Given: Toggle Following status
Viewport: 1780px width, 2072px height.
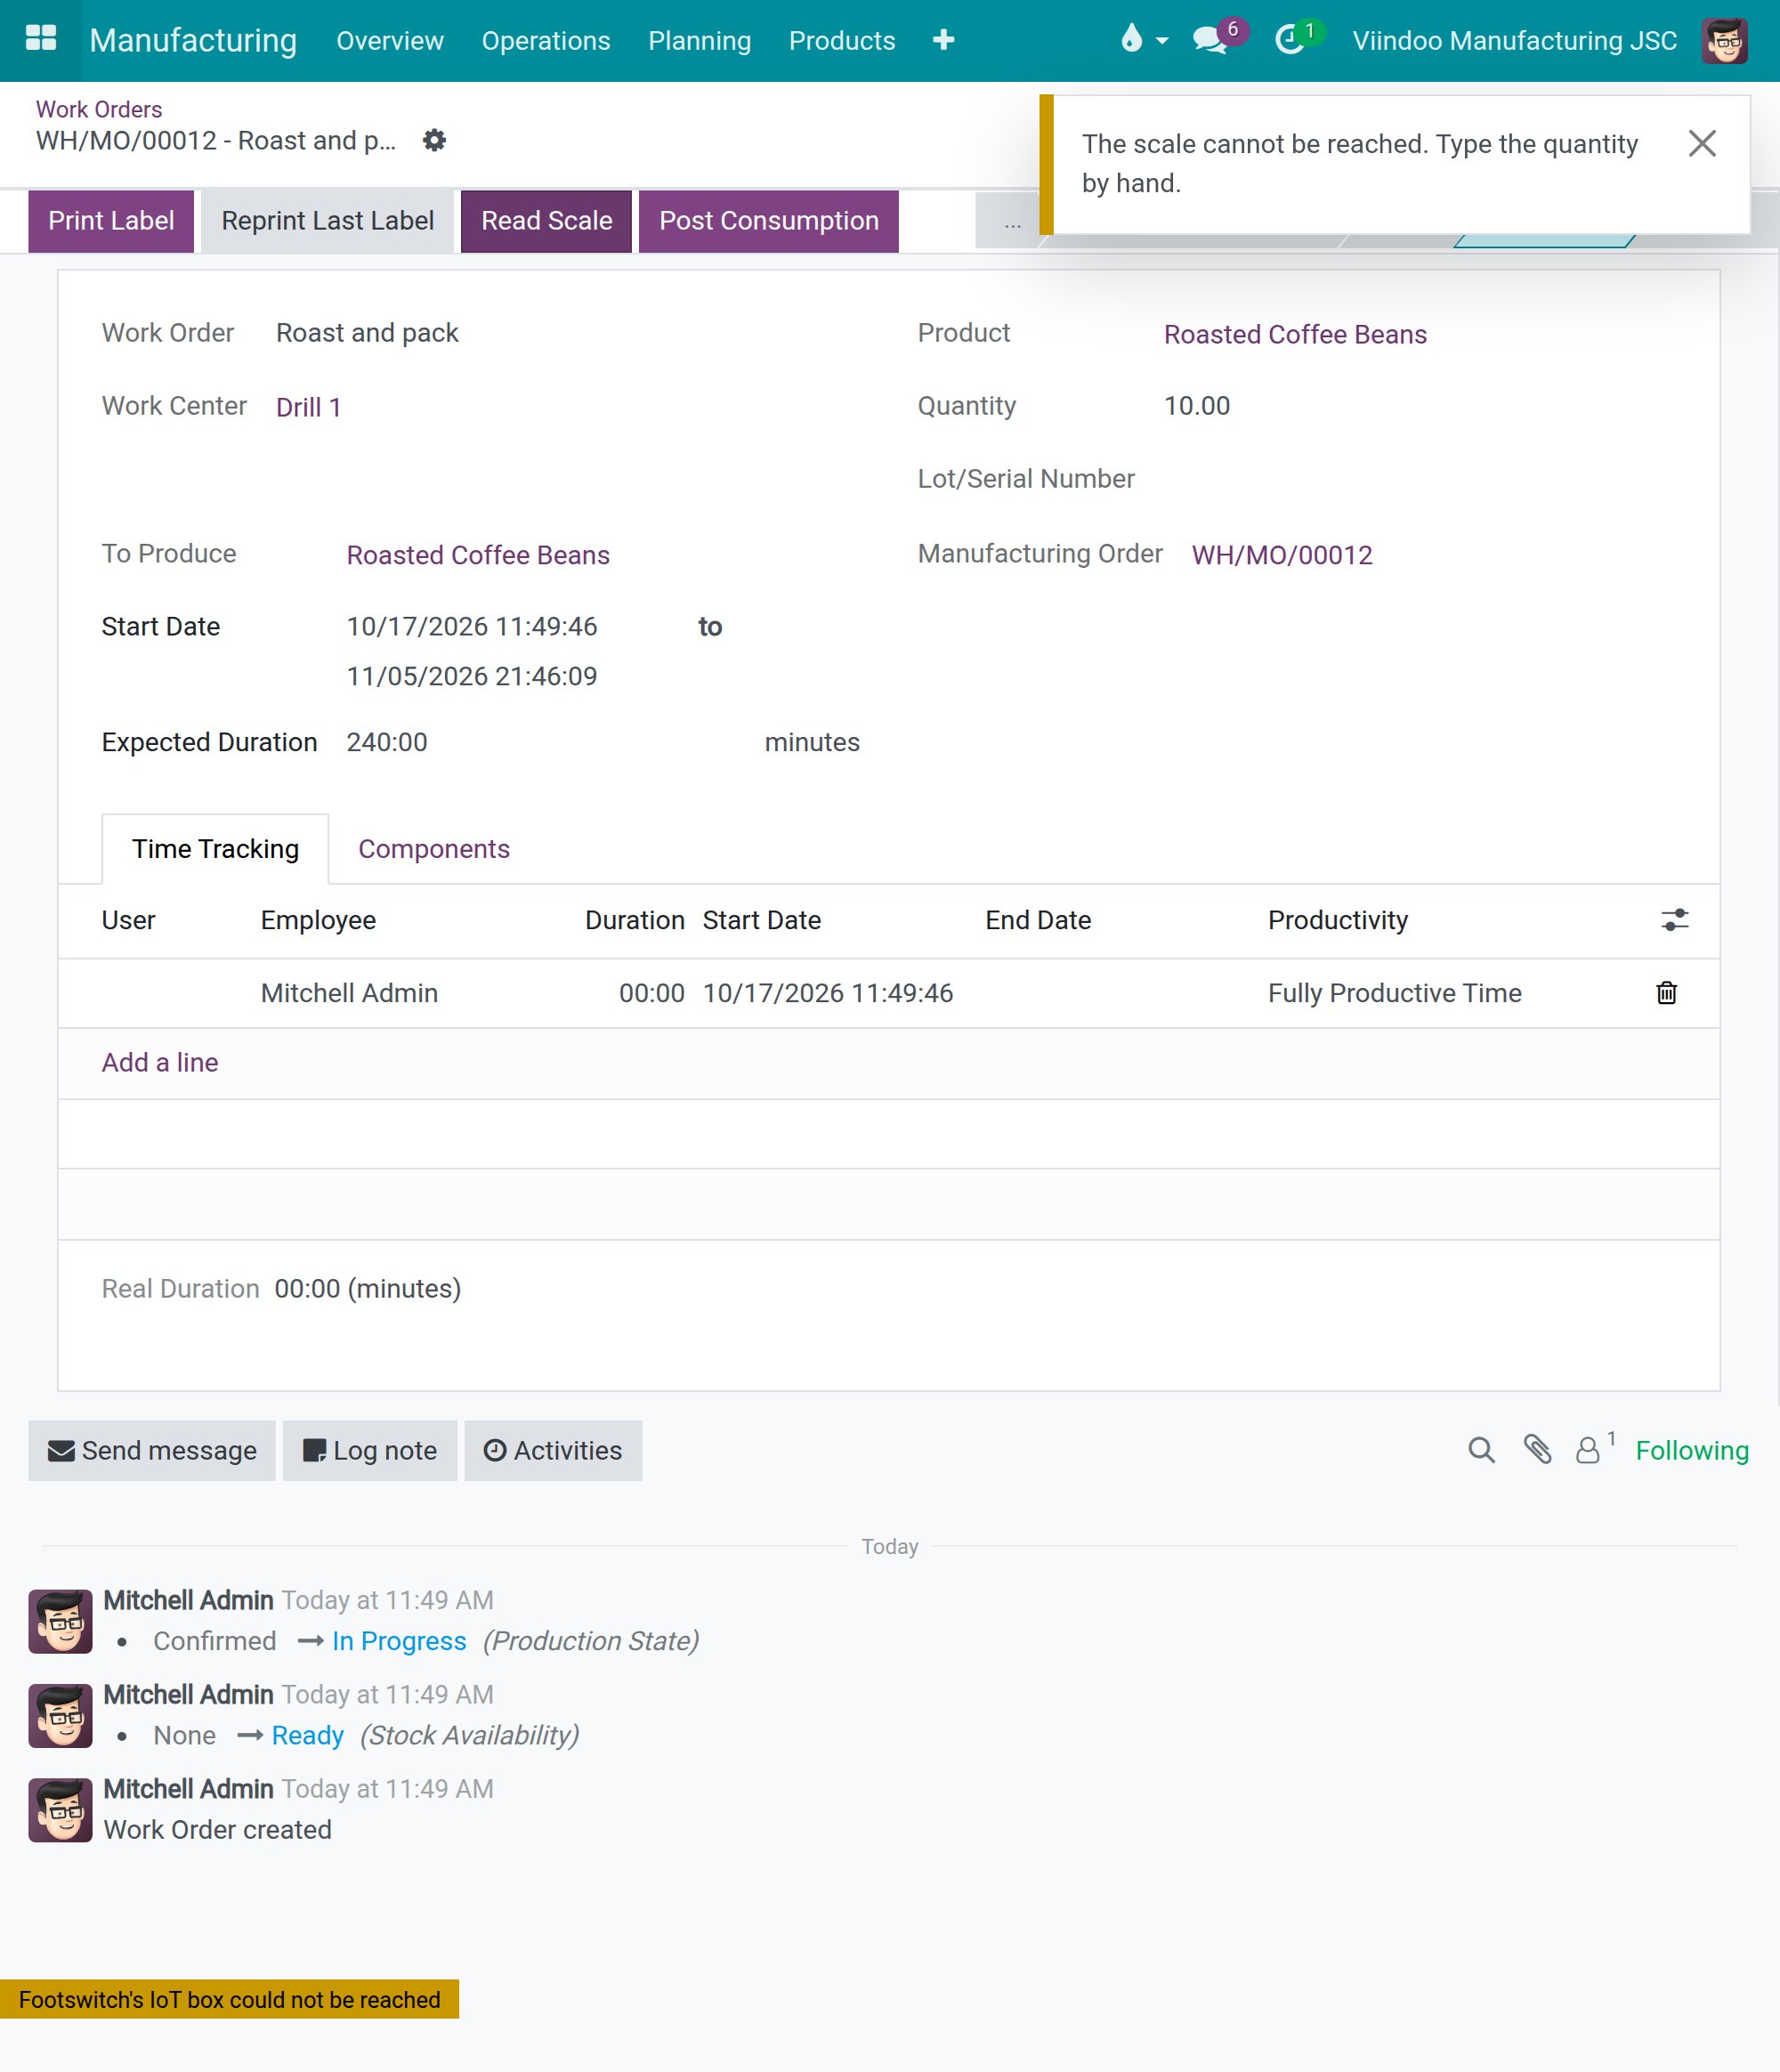Looking at the screenshot, I should 1692,1450.
